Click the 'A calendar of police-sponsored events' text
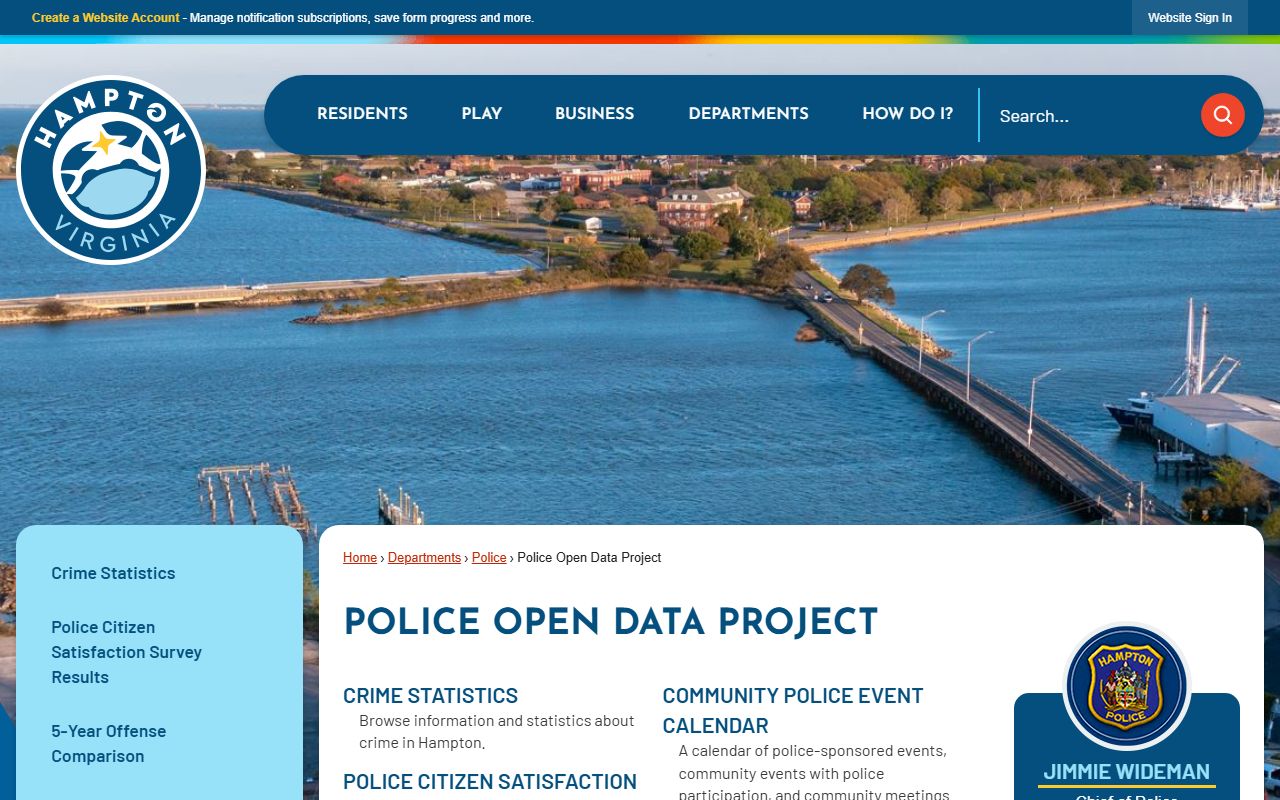 click(814, 773)
